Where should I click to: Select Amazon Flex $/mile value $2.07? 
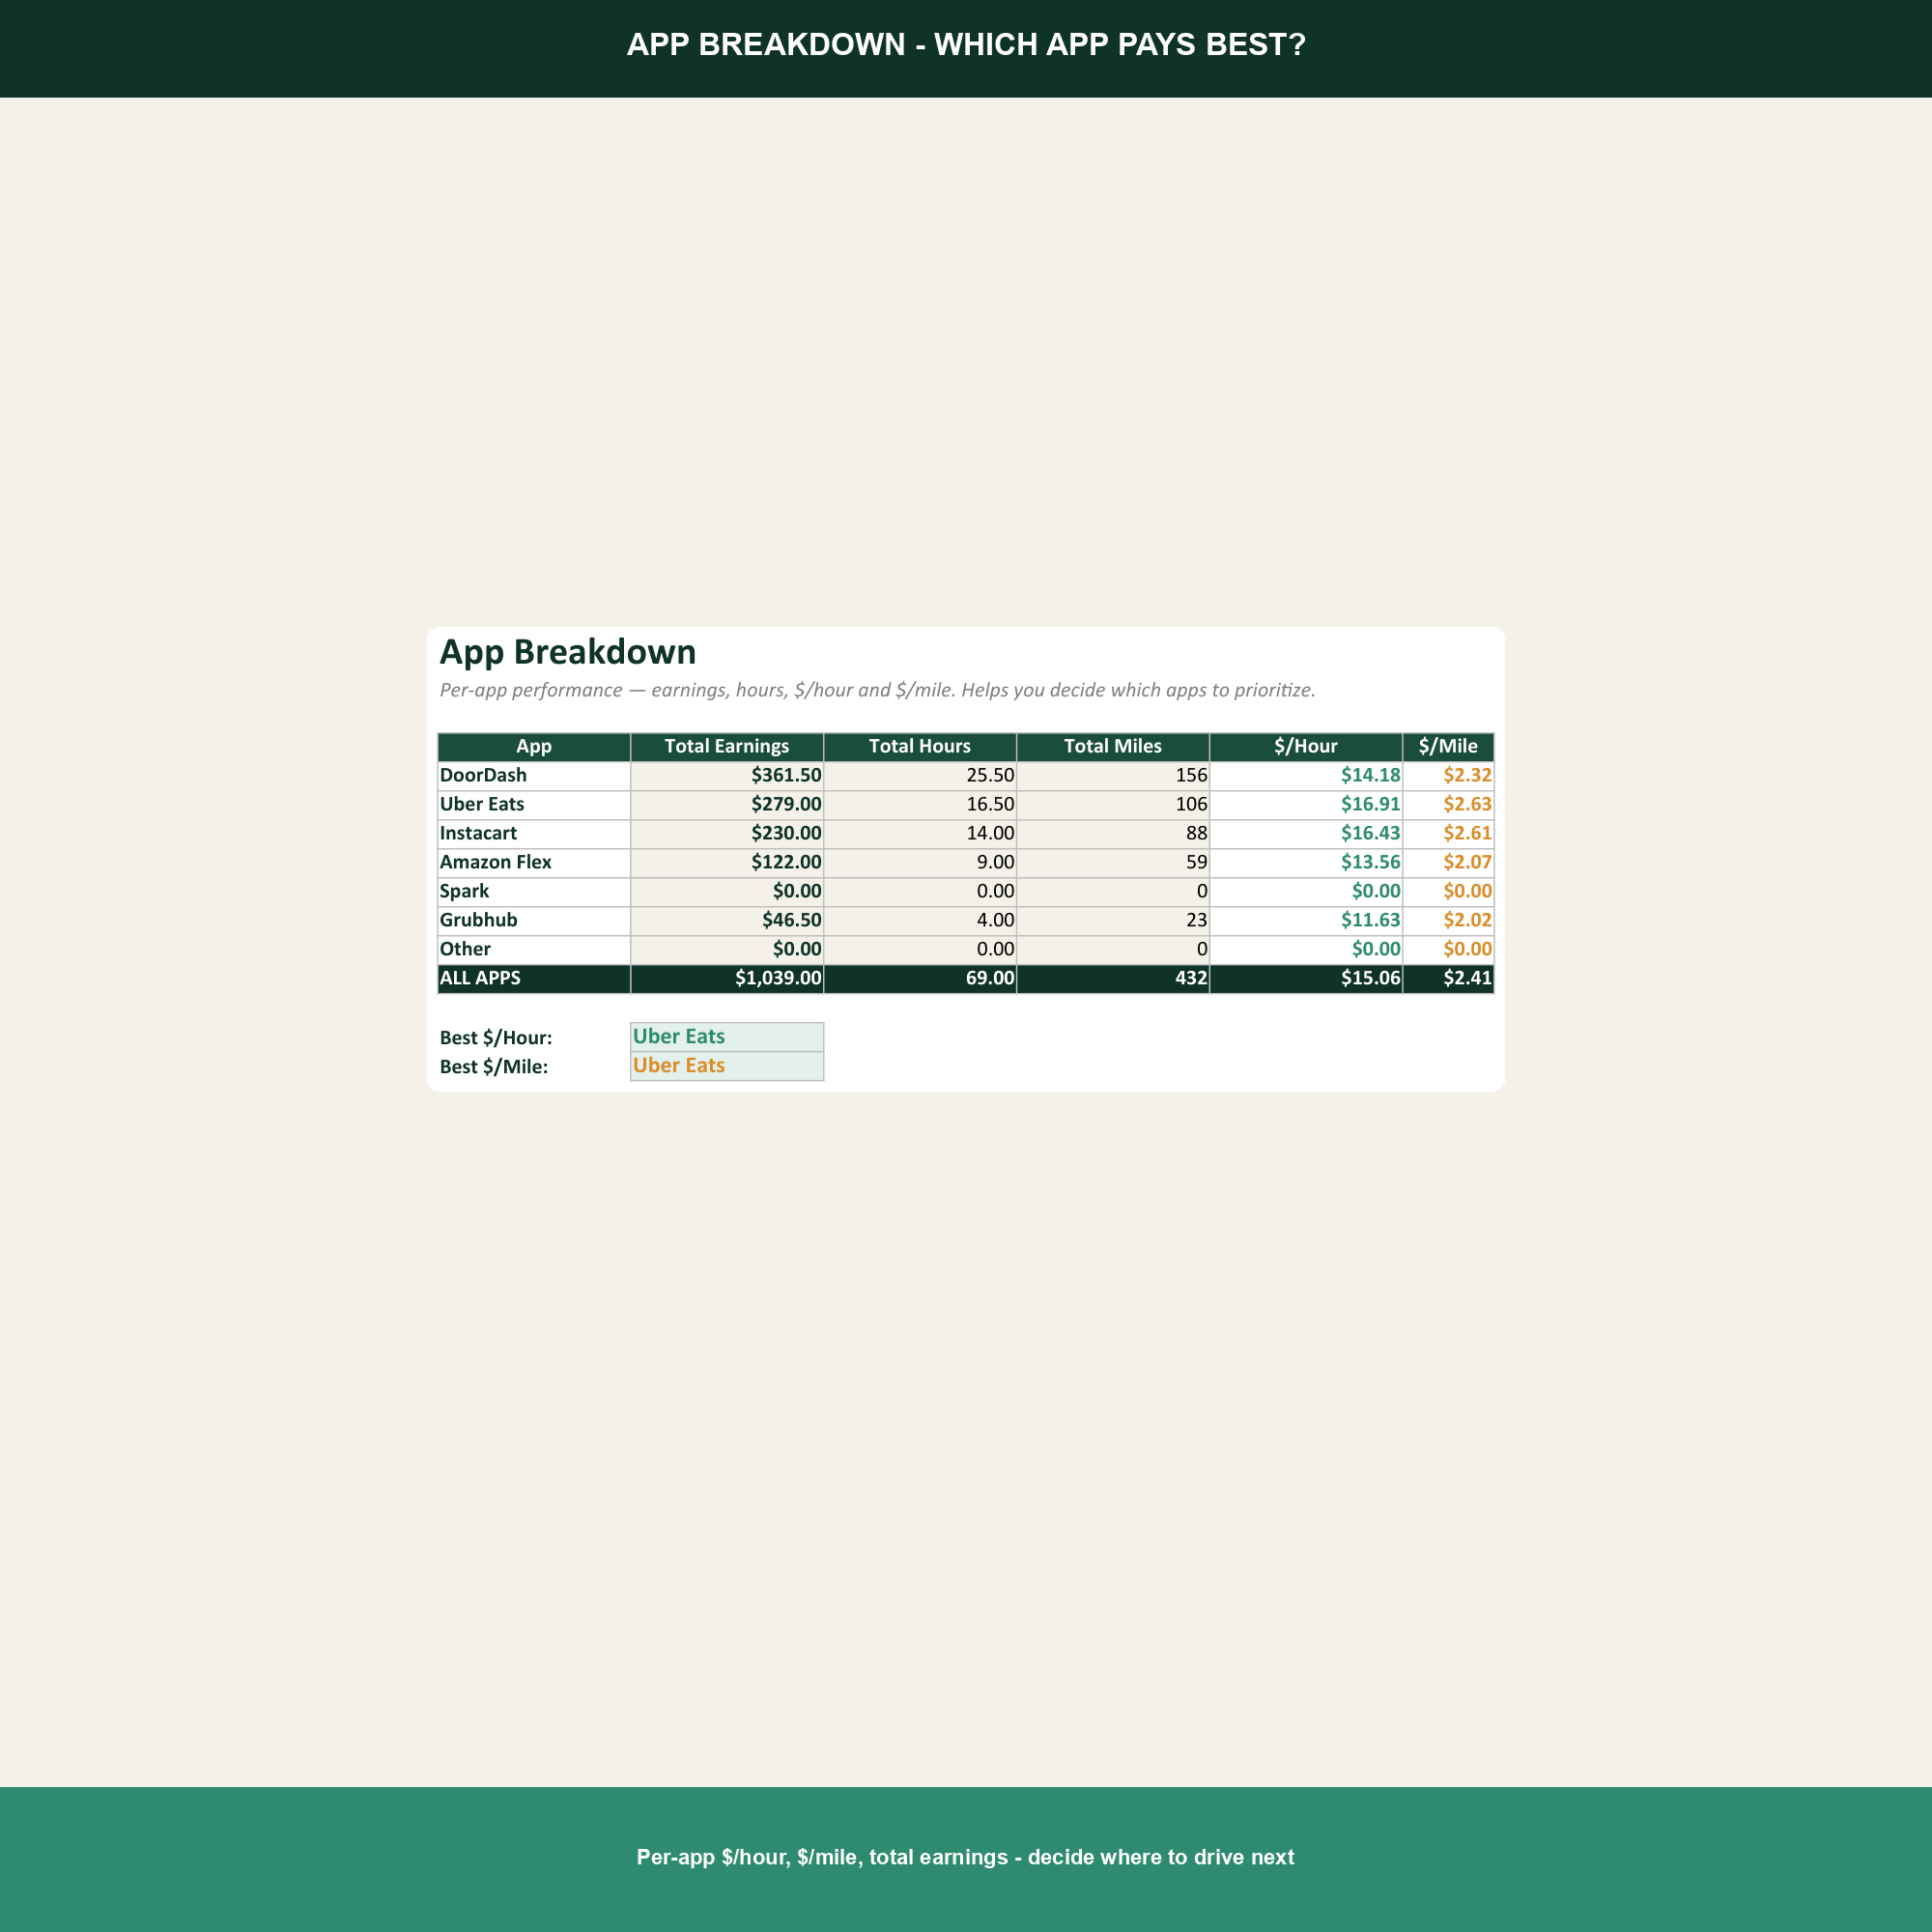click(x=1448, y=863)
